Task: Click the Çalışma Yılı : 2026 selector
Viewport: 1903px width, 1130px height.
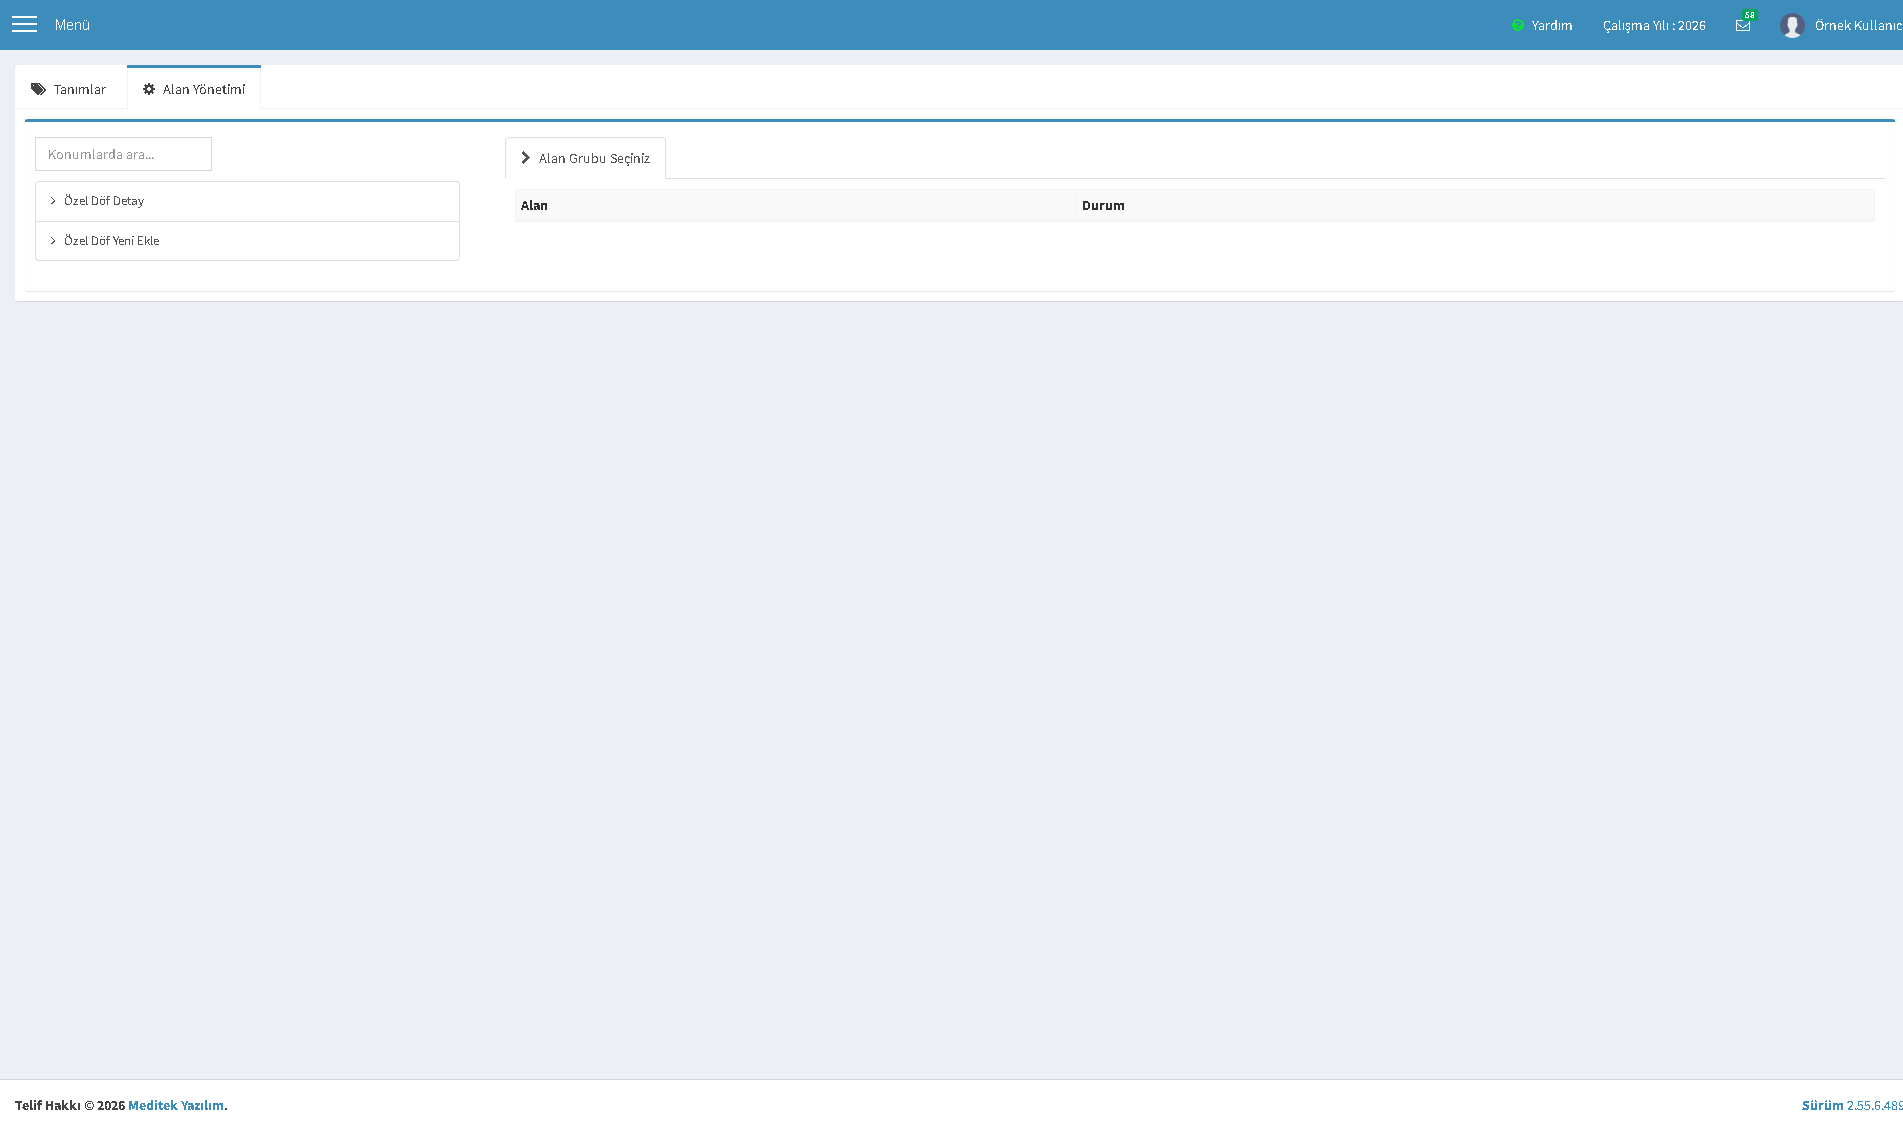Action: (1654, 25)
